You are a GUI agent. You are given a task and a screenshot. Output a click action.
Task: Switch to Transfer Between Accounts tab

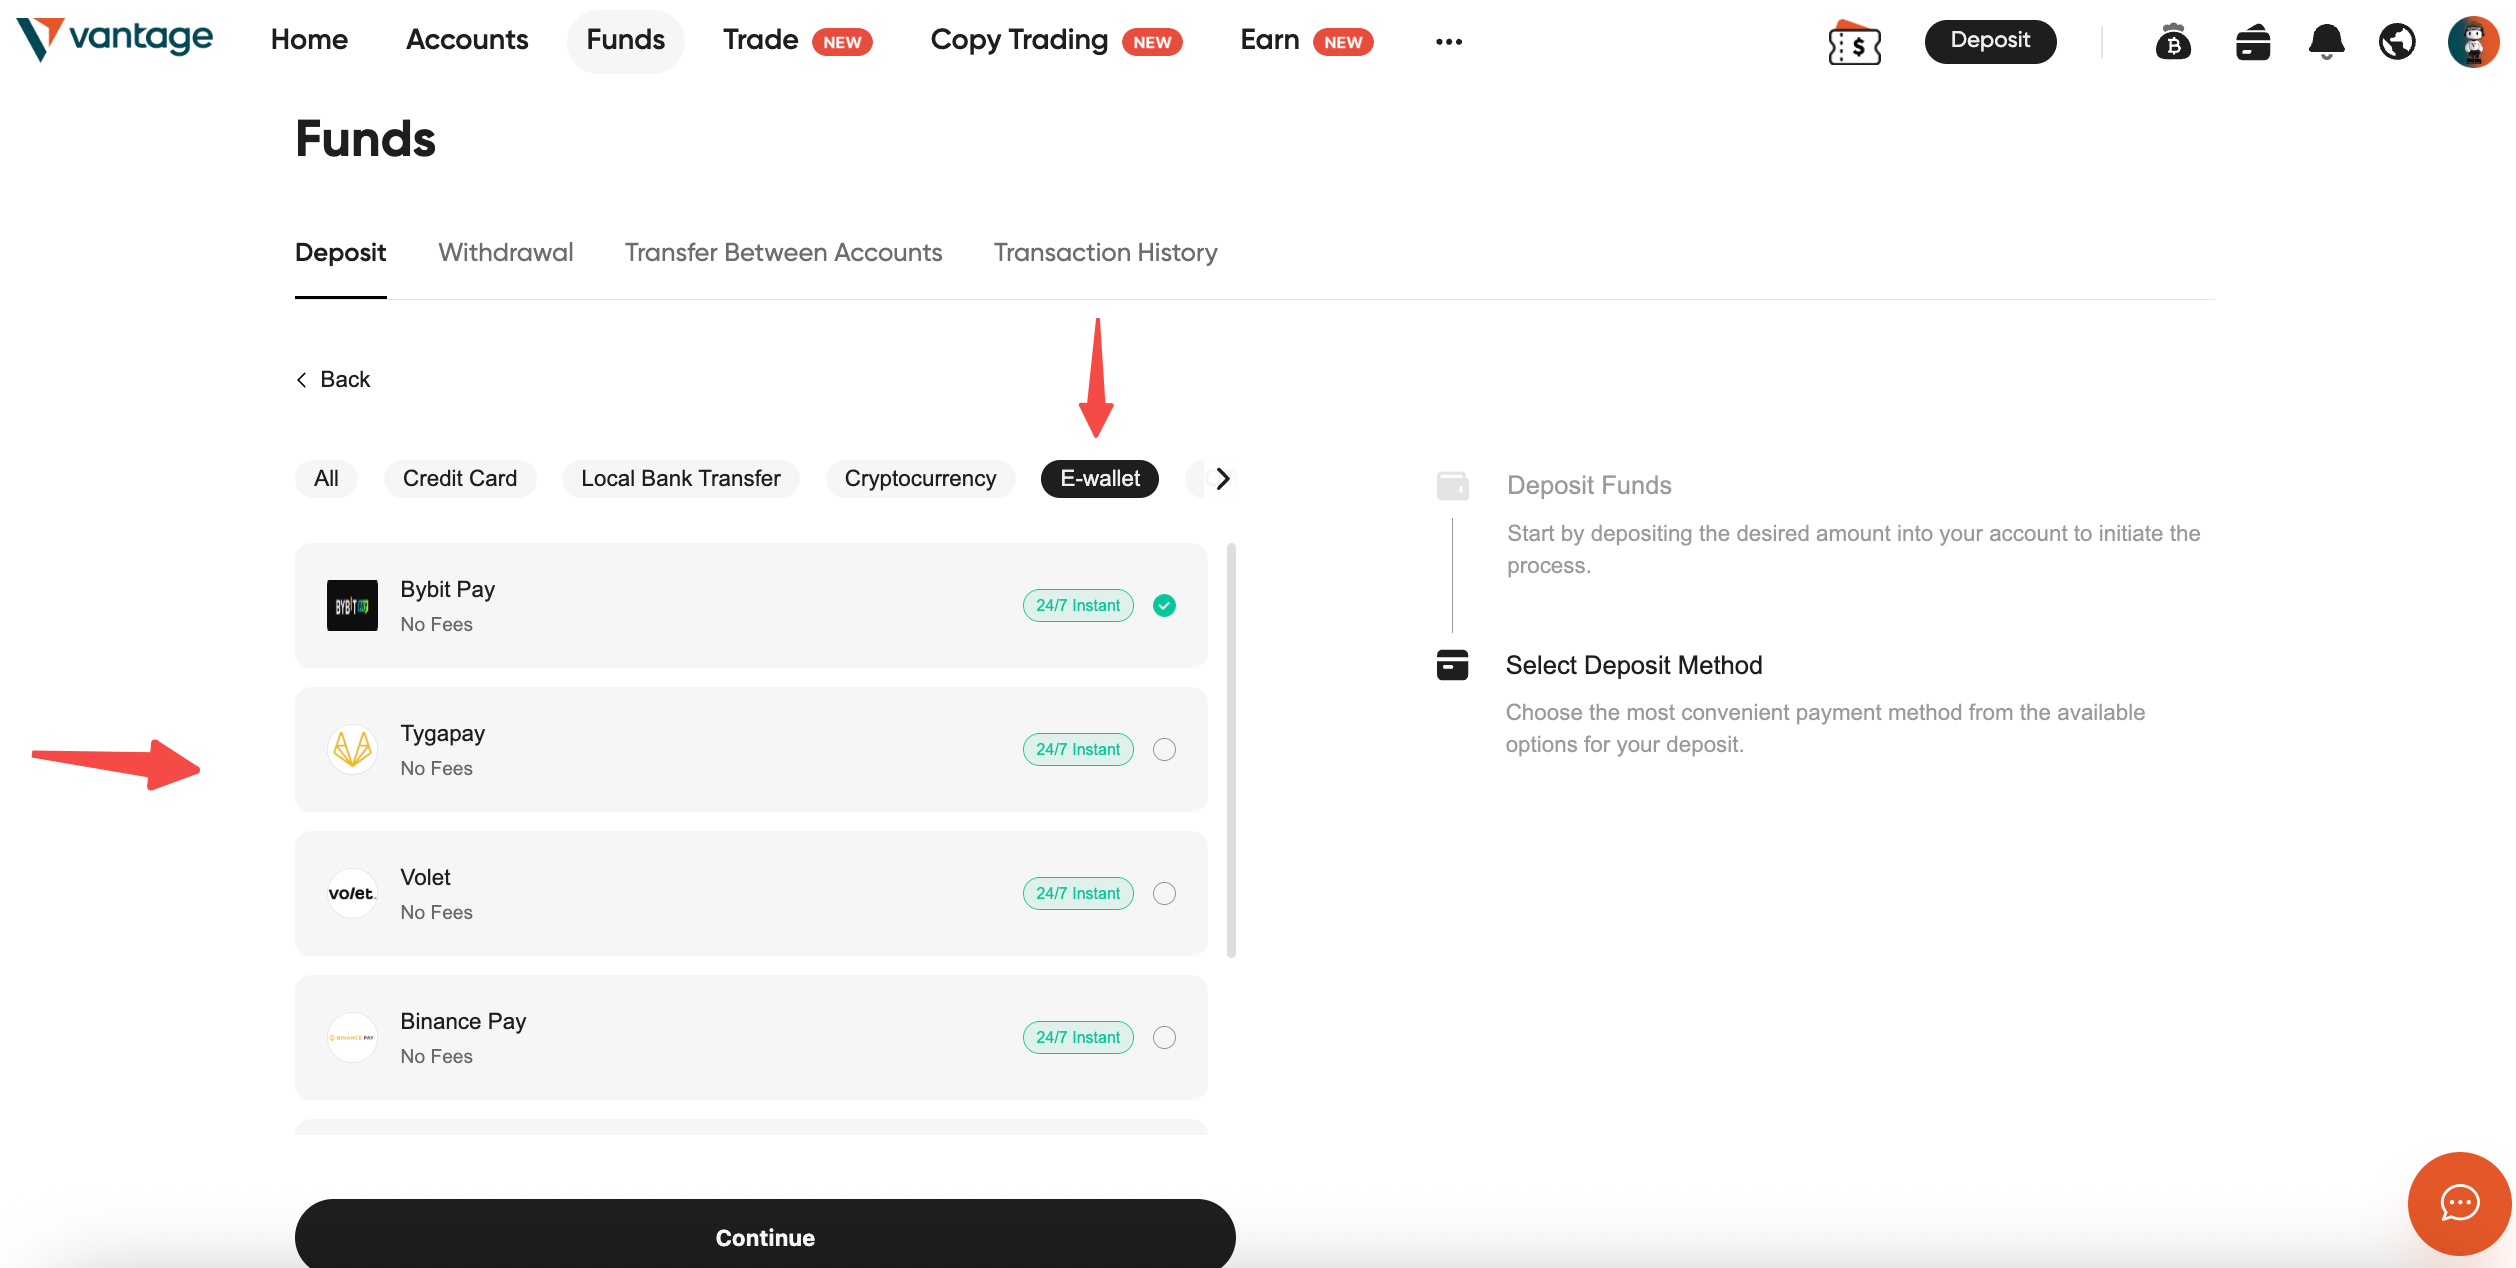point(783,252)
